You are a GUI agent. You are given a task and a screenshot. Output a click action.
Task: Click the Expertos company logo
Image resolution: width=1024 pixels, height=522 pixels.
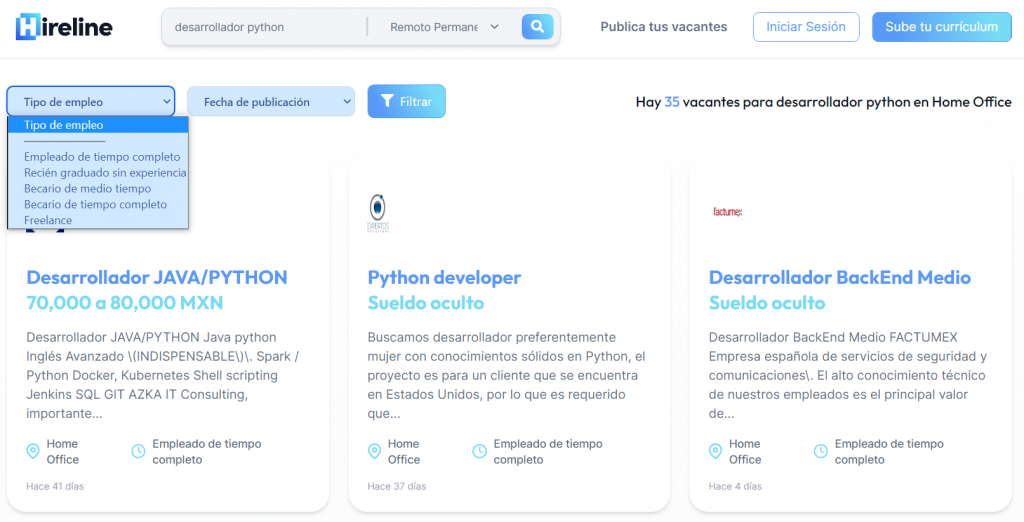point(377,213)
